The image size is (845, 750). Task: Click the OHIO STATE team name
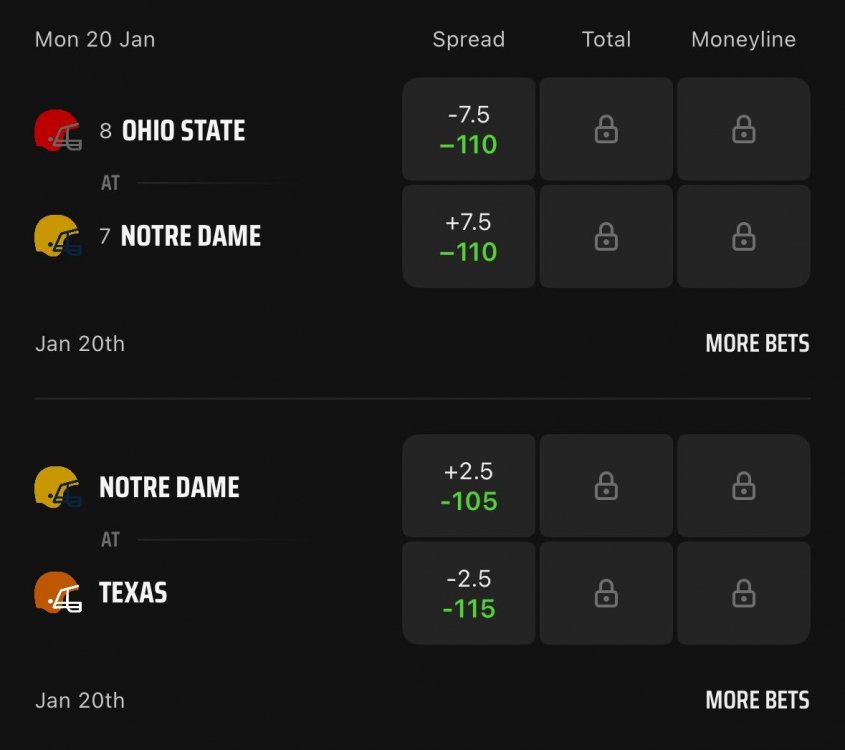coord(183,131)
